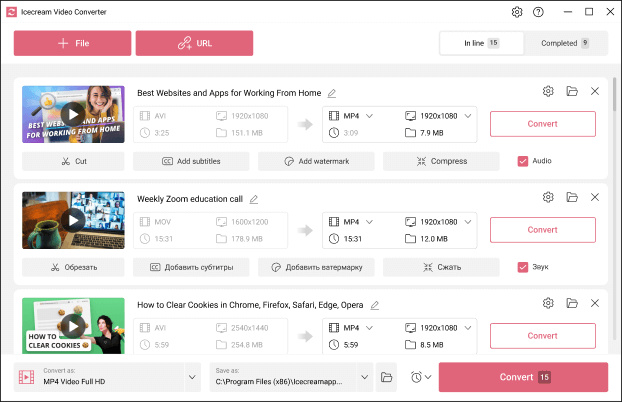Convert the Weekly Zoom education call video
Screen dimensions: 622x402
click(x=543, y=230)
